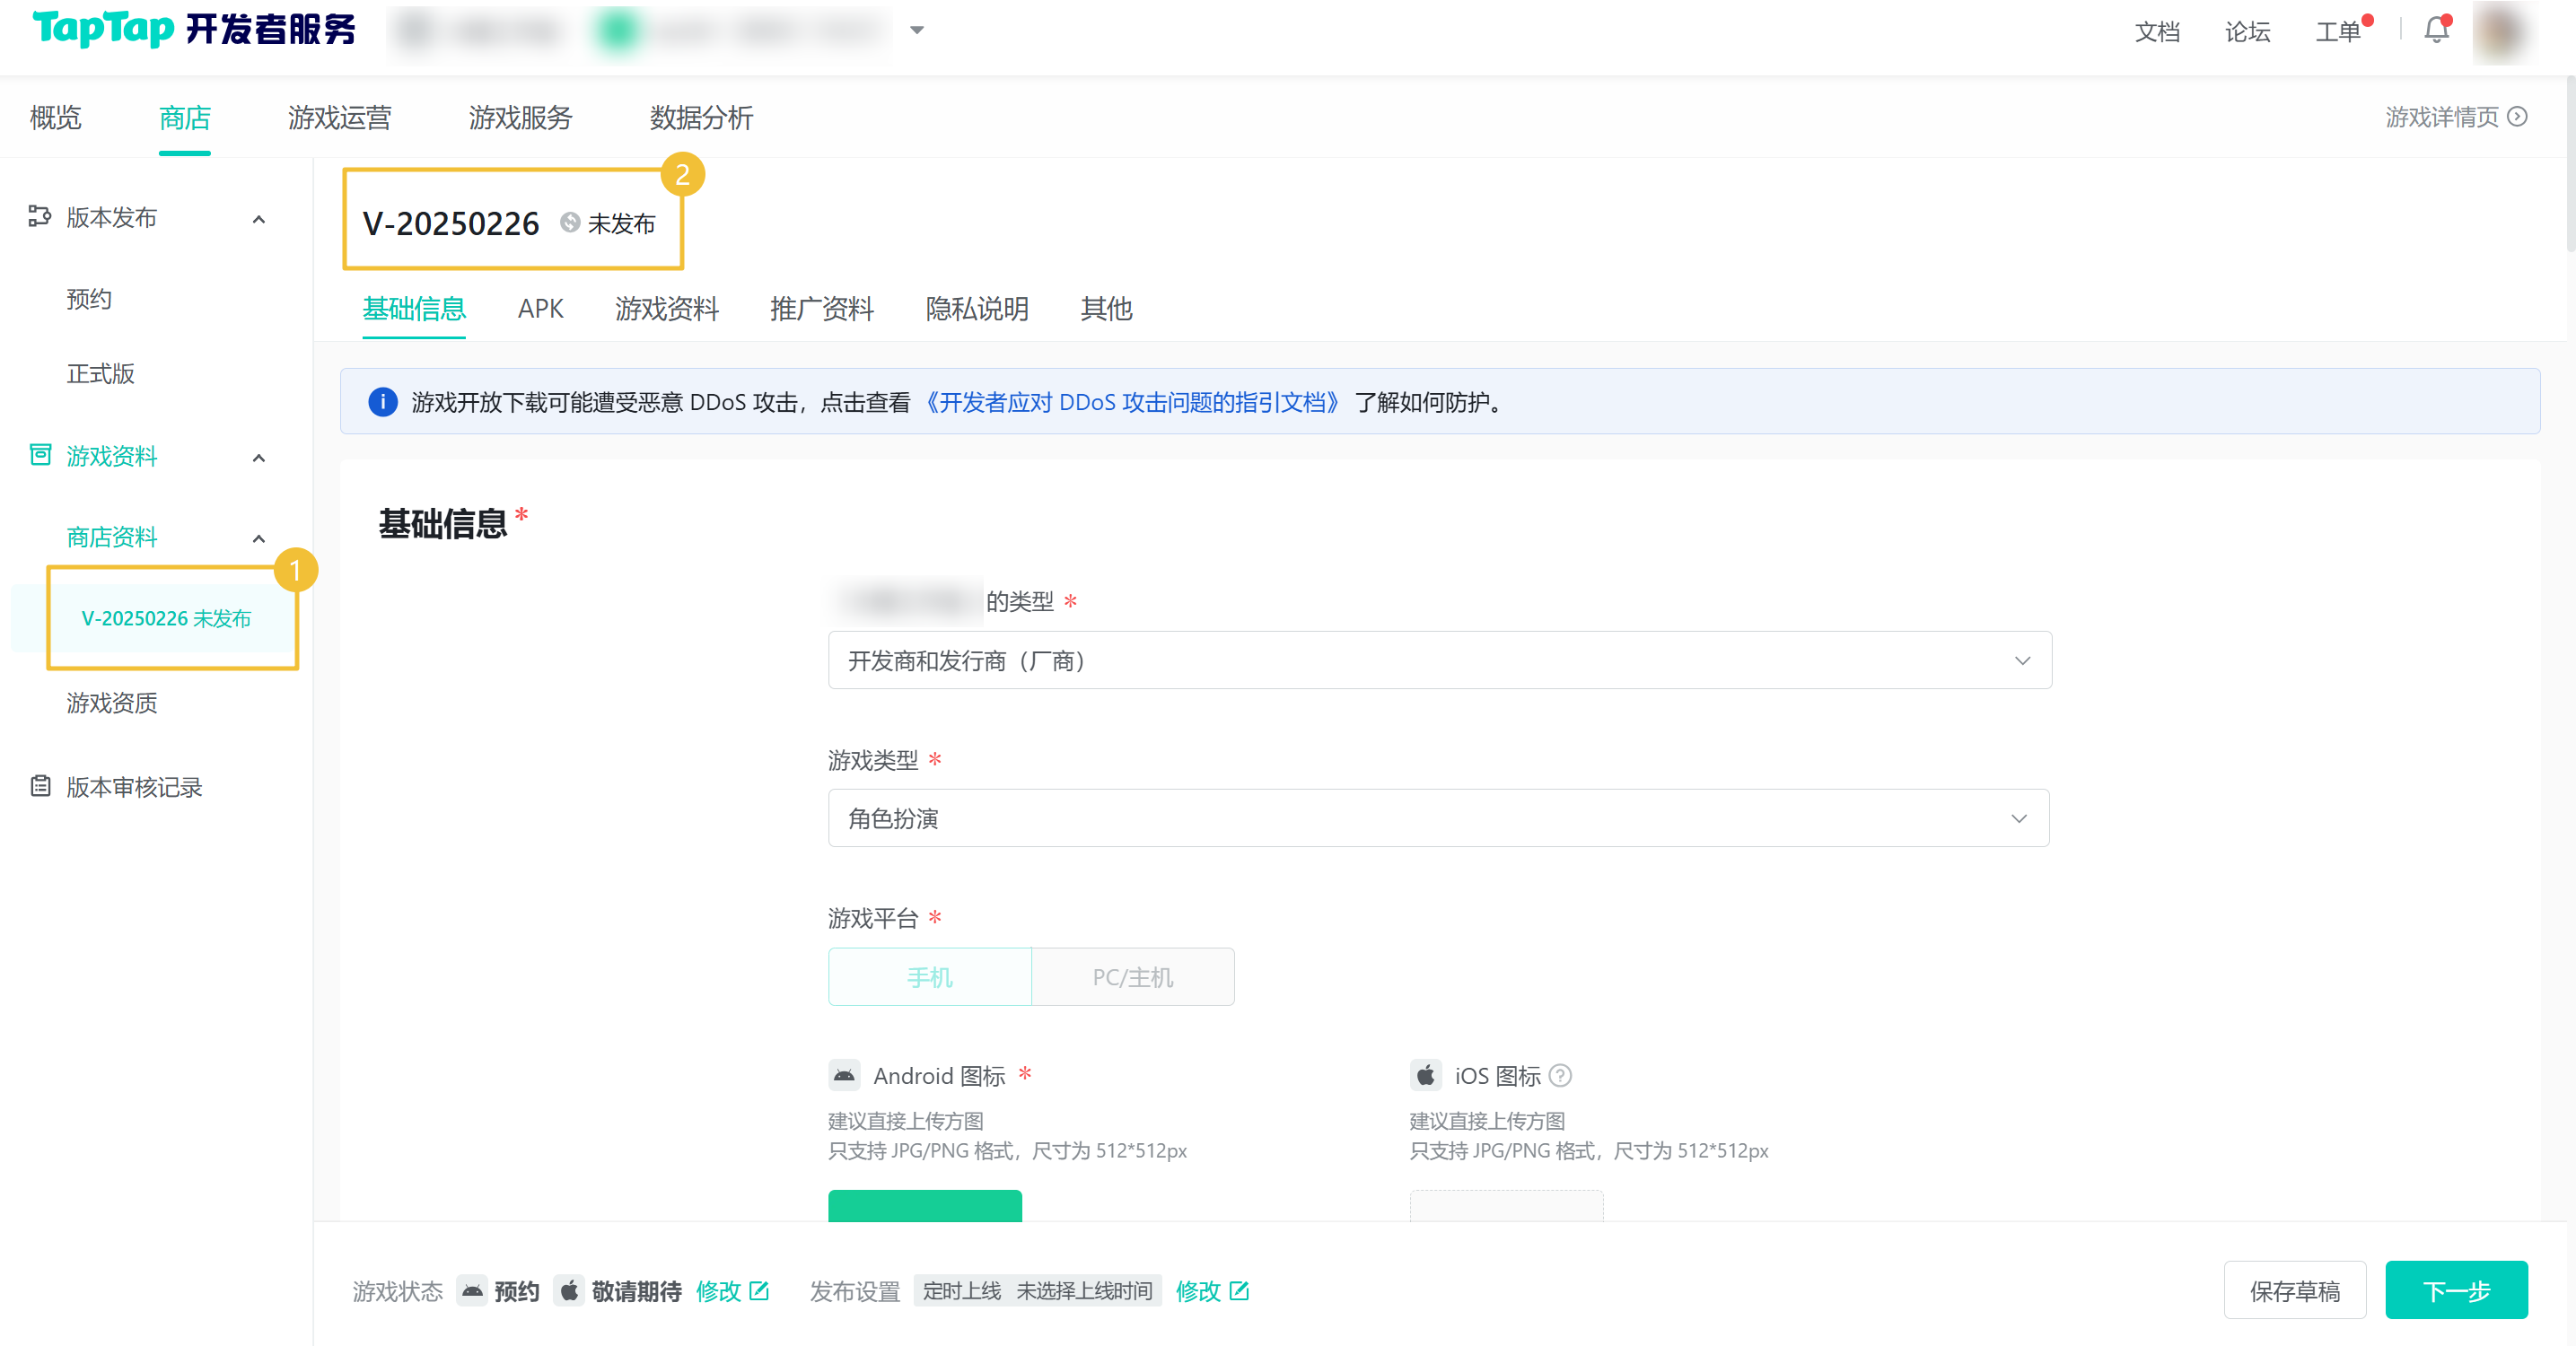Click 修改 next to 发布设置
2576x1346 pixels.
coord(1197,1290)
